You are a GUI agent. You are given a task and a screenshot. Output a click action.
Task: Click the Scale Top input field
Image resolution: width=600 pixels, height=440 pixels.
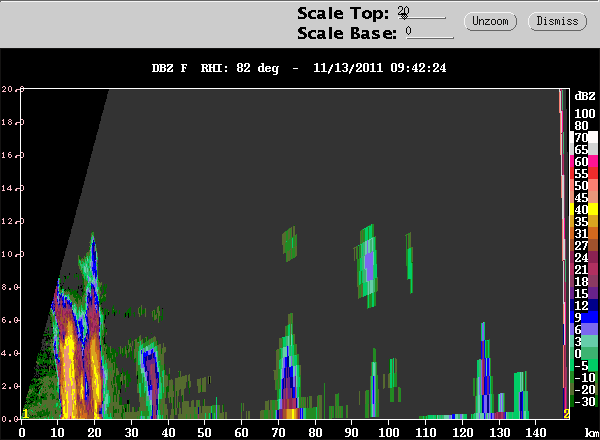[422, 13]
